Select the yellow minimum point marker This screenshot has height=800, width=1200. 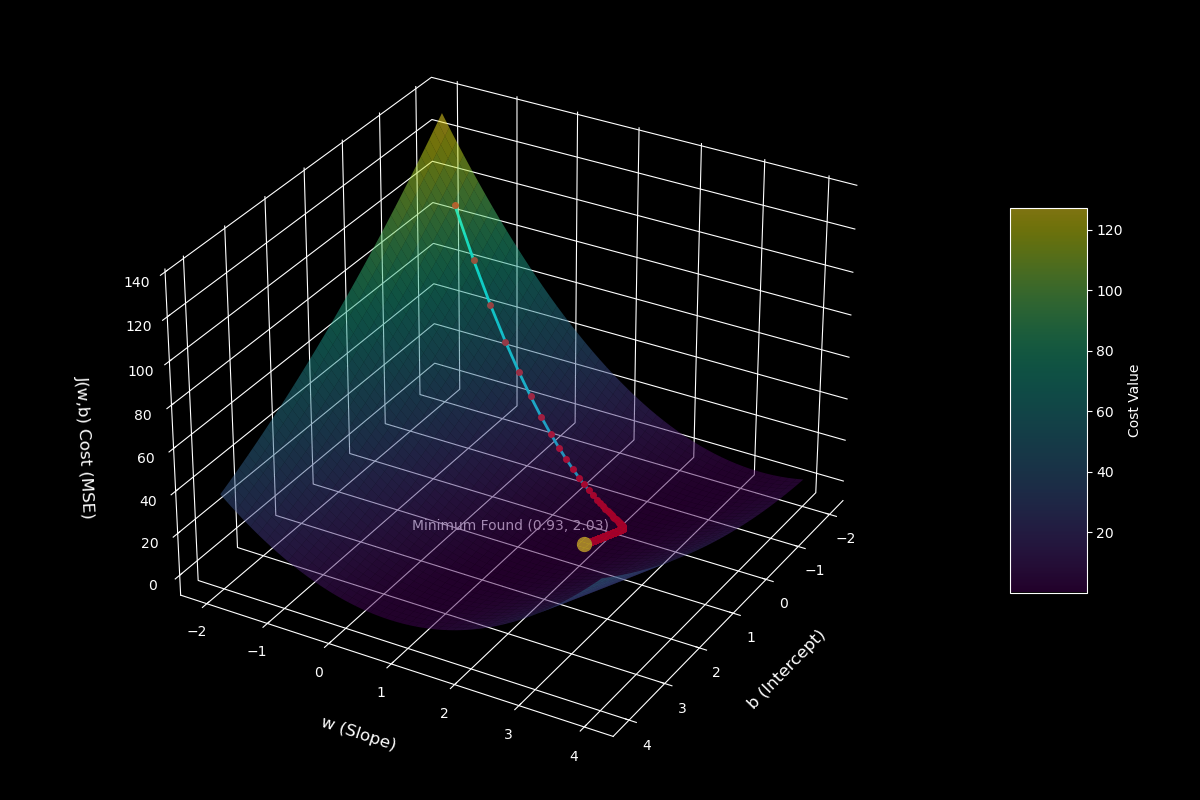pos(583,543)
